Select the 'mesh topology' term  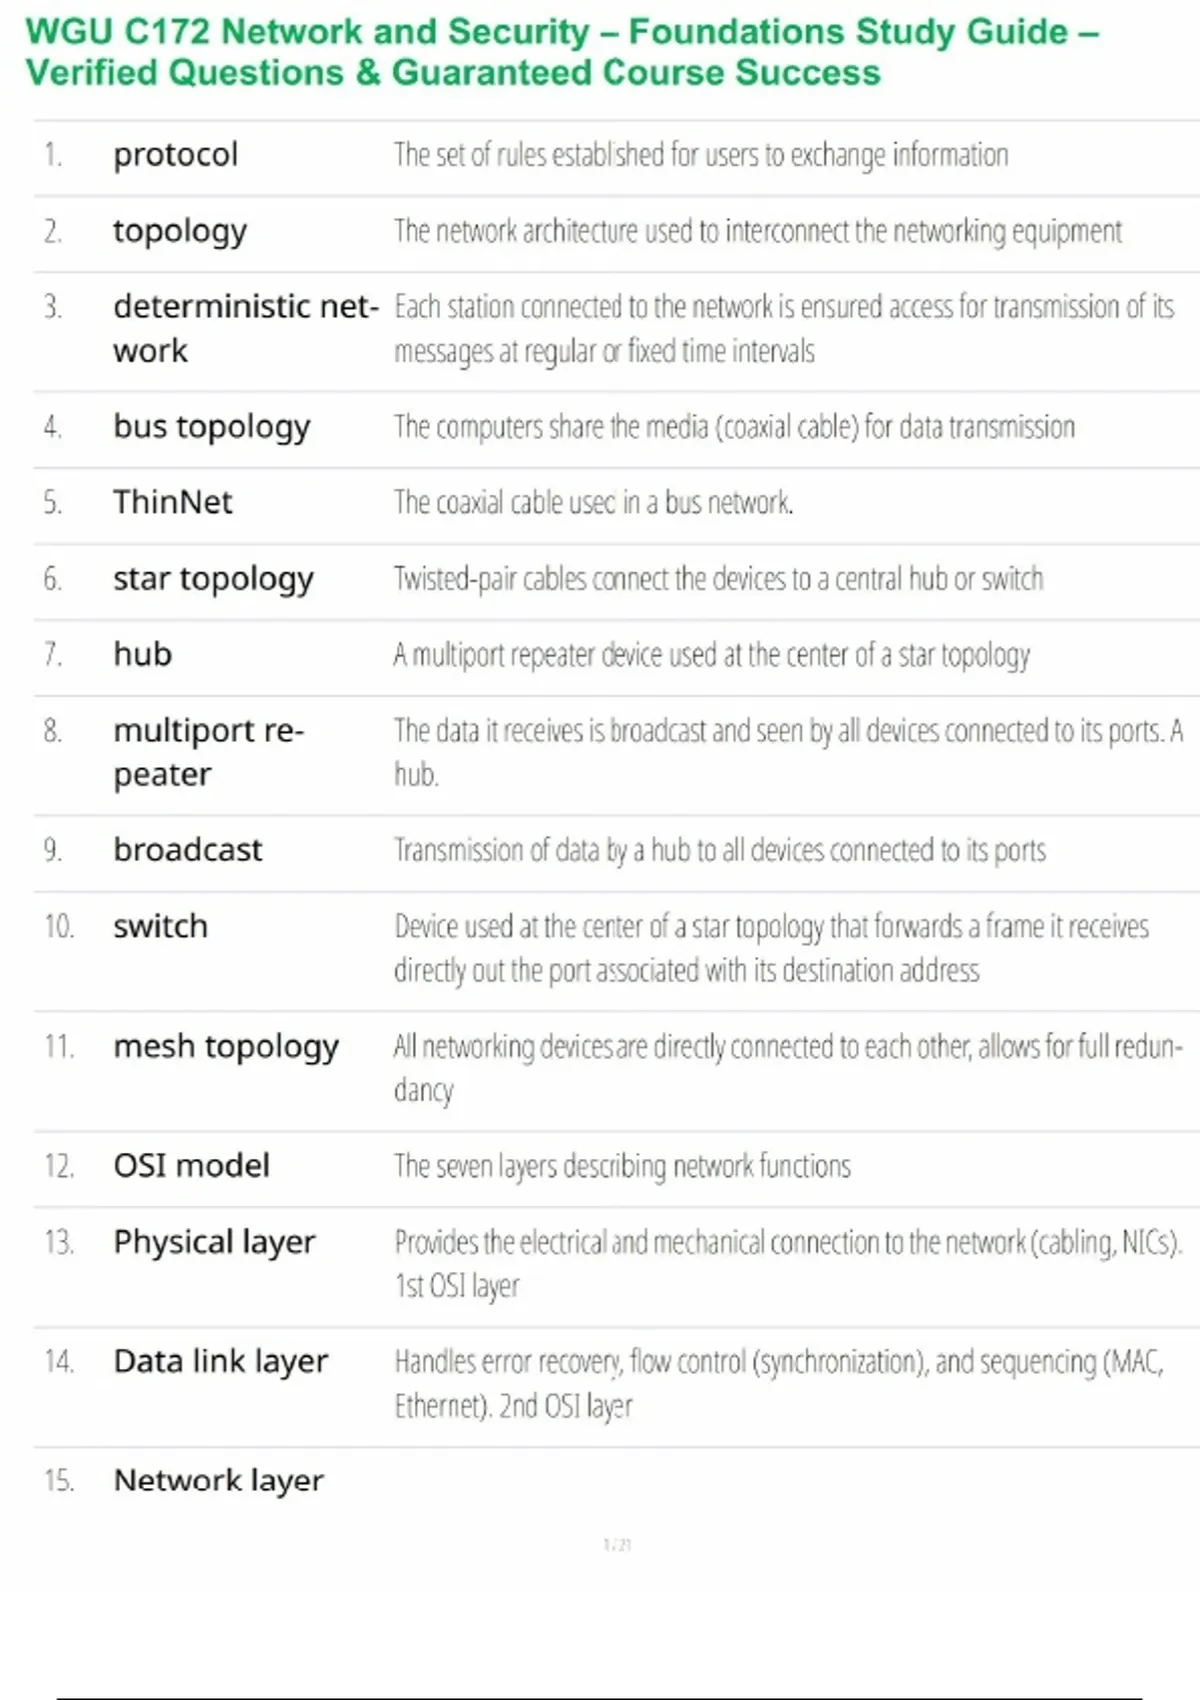click(x=226, y=1046)
